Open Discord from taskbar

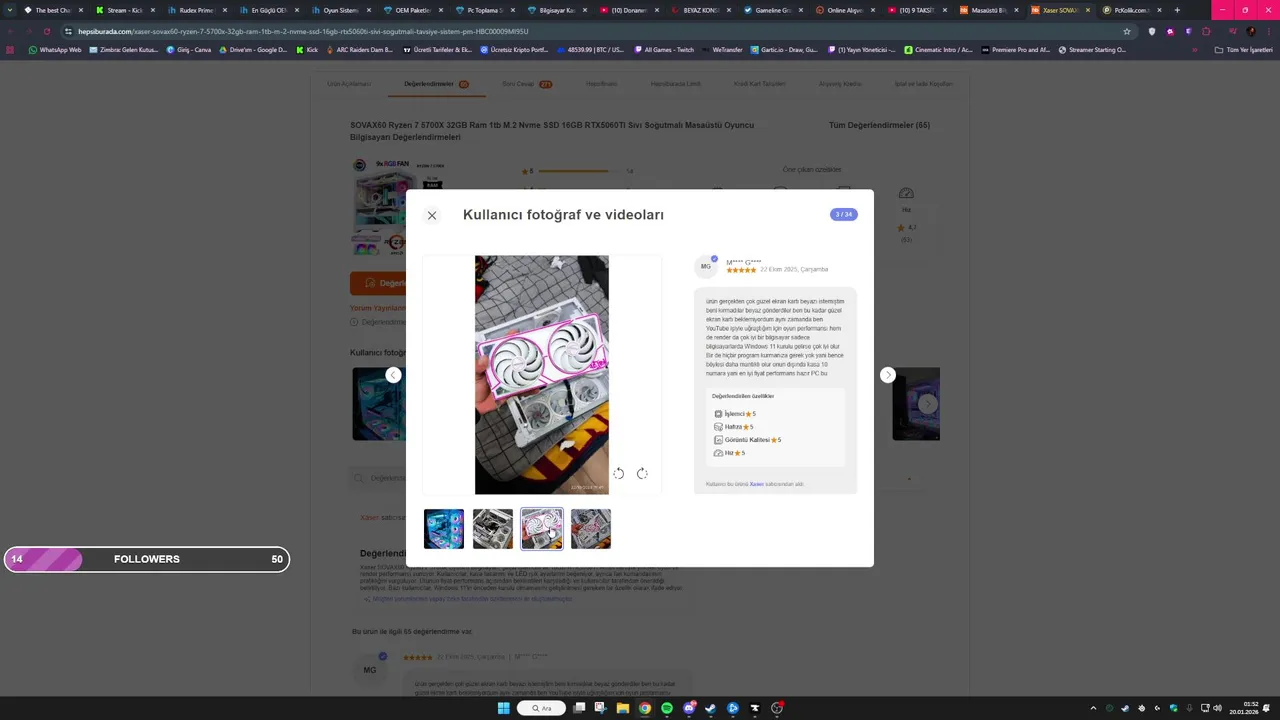point(689,708)
